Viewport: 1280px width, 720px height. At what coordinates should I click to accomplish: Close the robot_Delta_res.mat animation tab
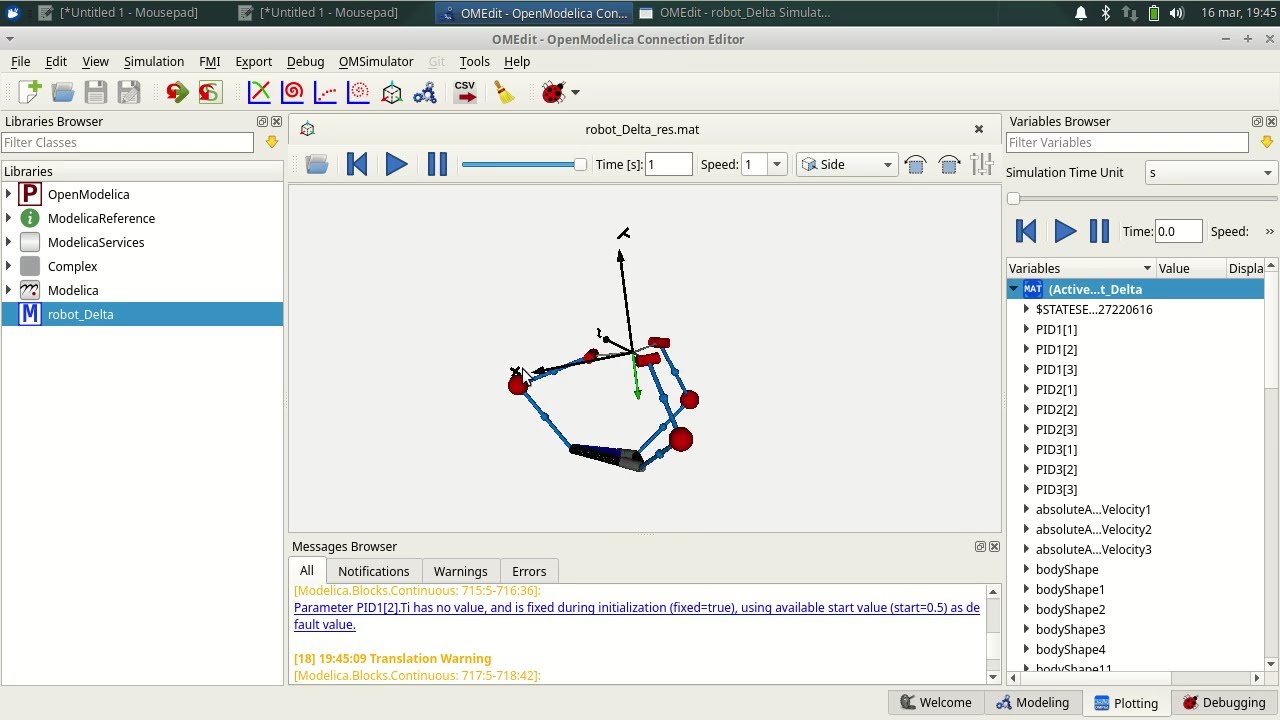point(979,129)
